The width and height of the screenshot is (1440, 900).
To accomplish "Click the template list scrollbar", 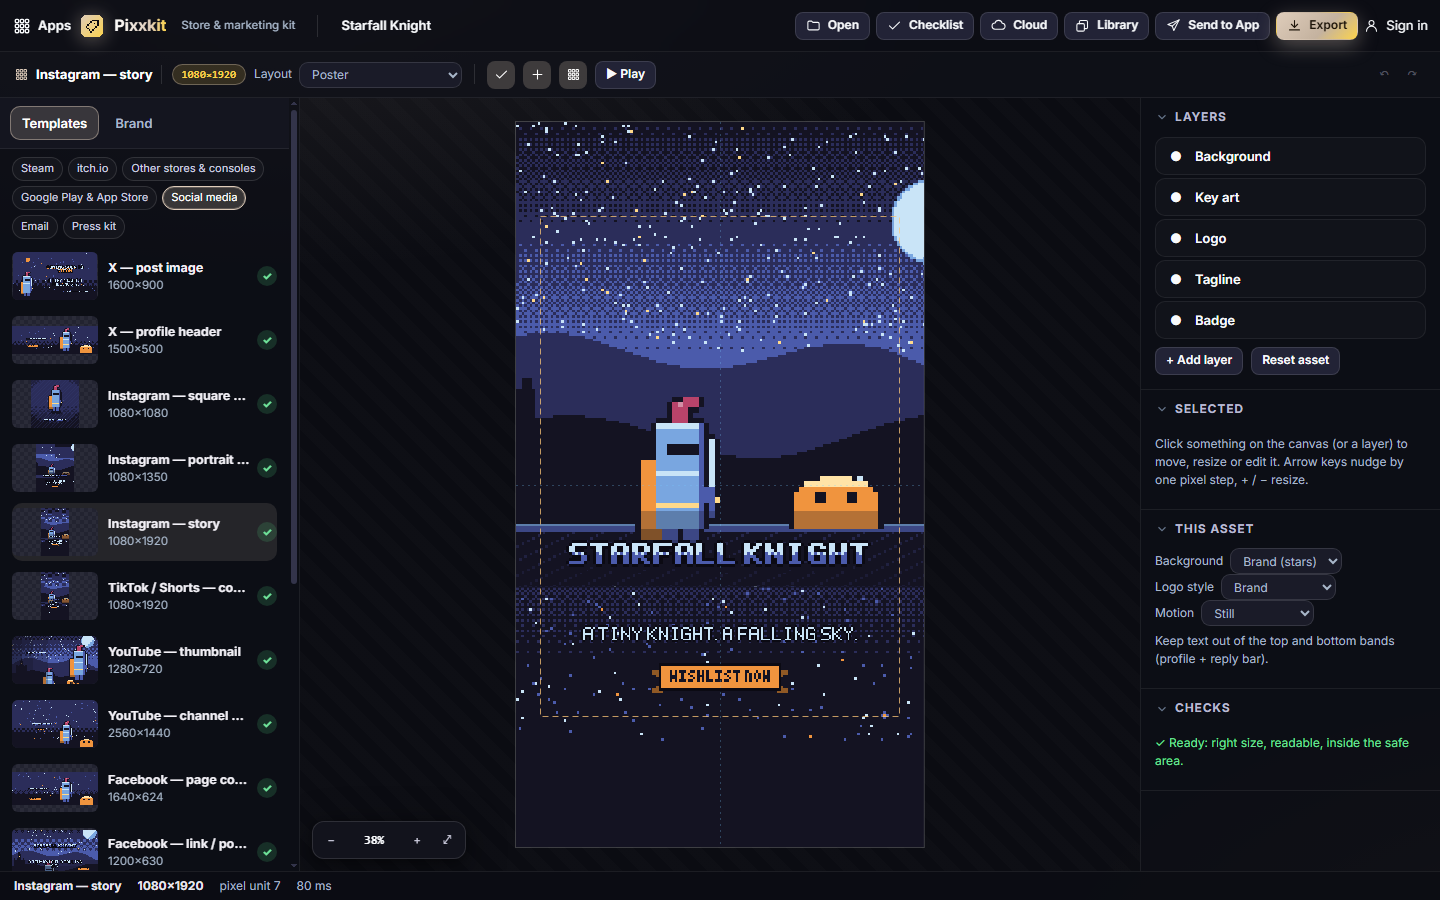I will click(294, 348).
